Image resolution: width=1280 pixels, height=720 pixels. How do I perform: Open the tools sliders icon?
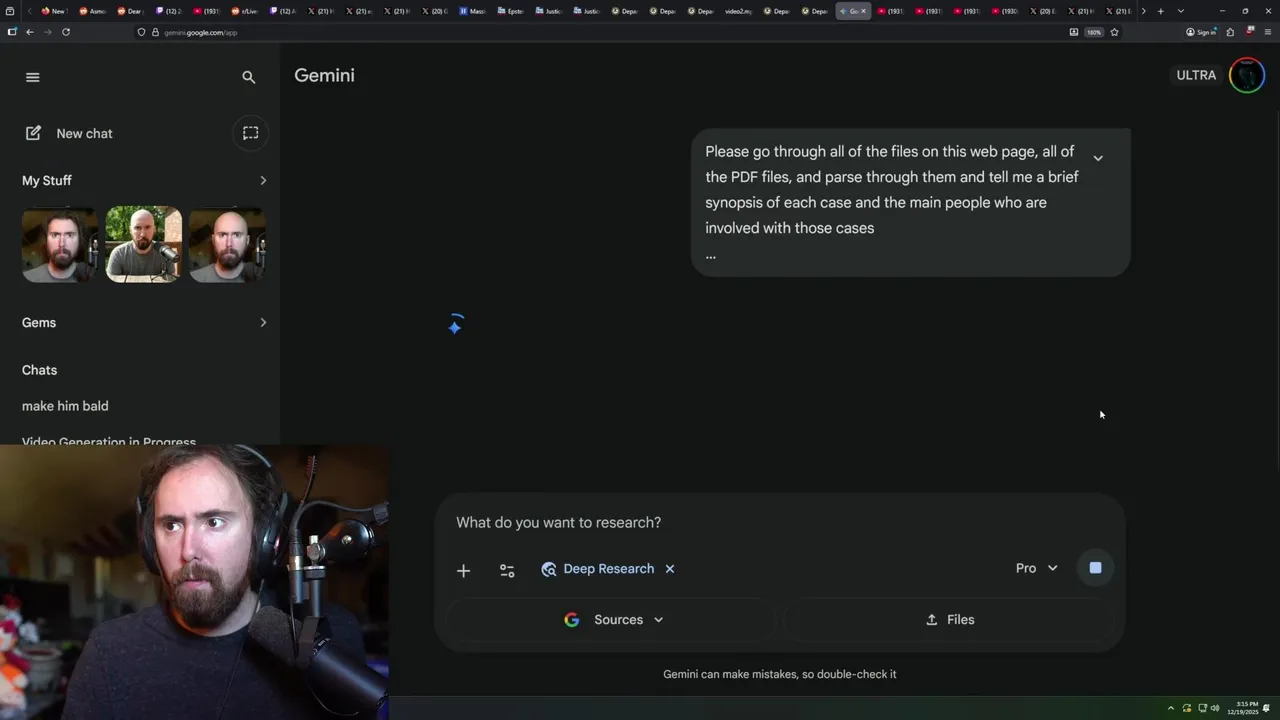pyautogui.click(x=507, y=570)
